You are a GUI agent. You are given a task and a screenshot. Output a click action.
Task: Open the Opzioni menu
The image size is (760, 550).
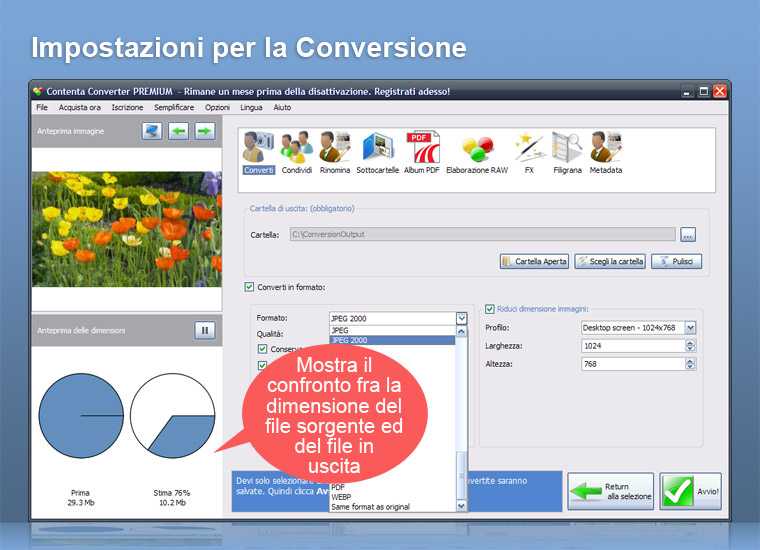coord(217,108)
